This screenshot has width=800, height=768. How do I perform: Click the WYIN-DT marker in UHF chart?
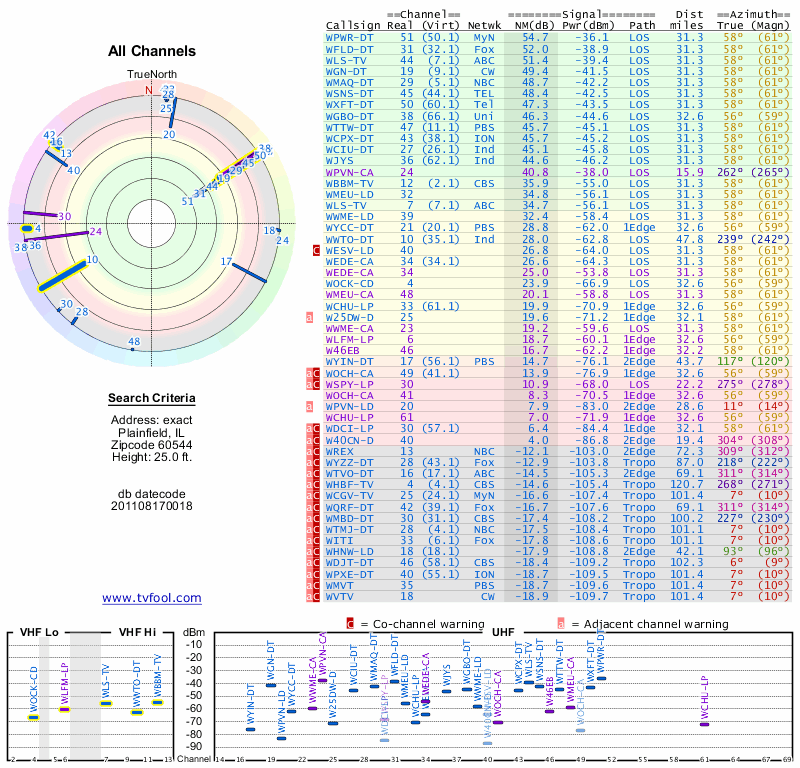[251, 729]
